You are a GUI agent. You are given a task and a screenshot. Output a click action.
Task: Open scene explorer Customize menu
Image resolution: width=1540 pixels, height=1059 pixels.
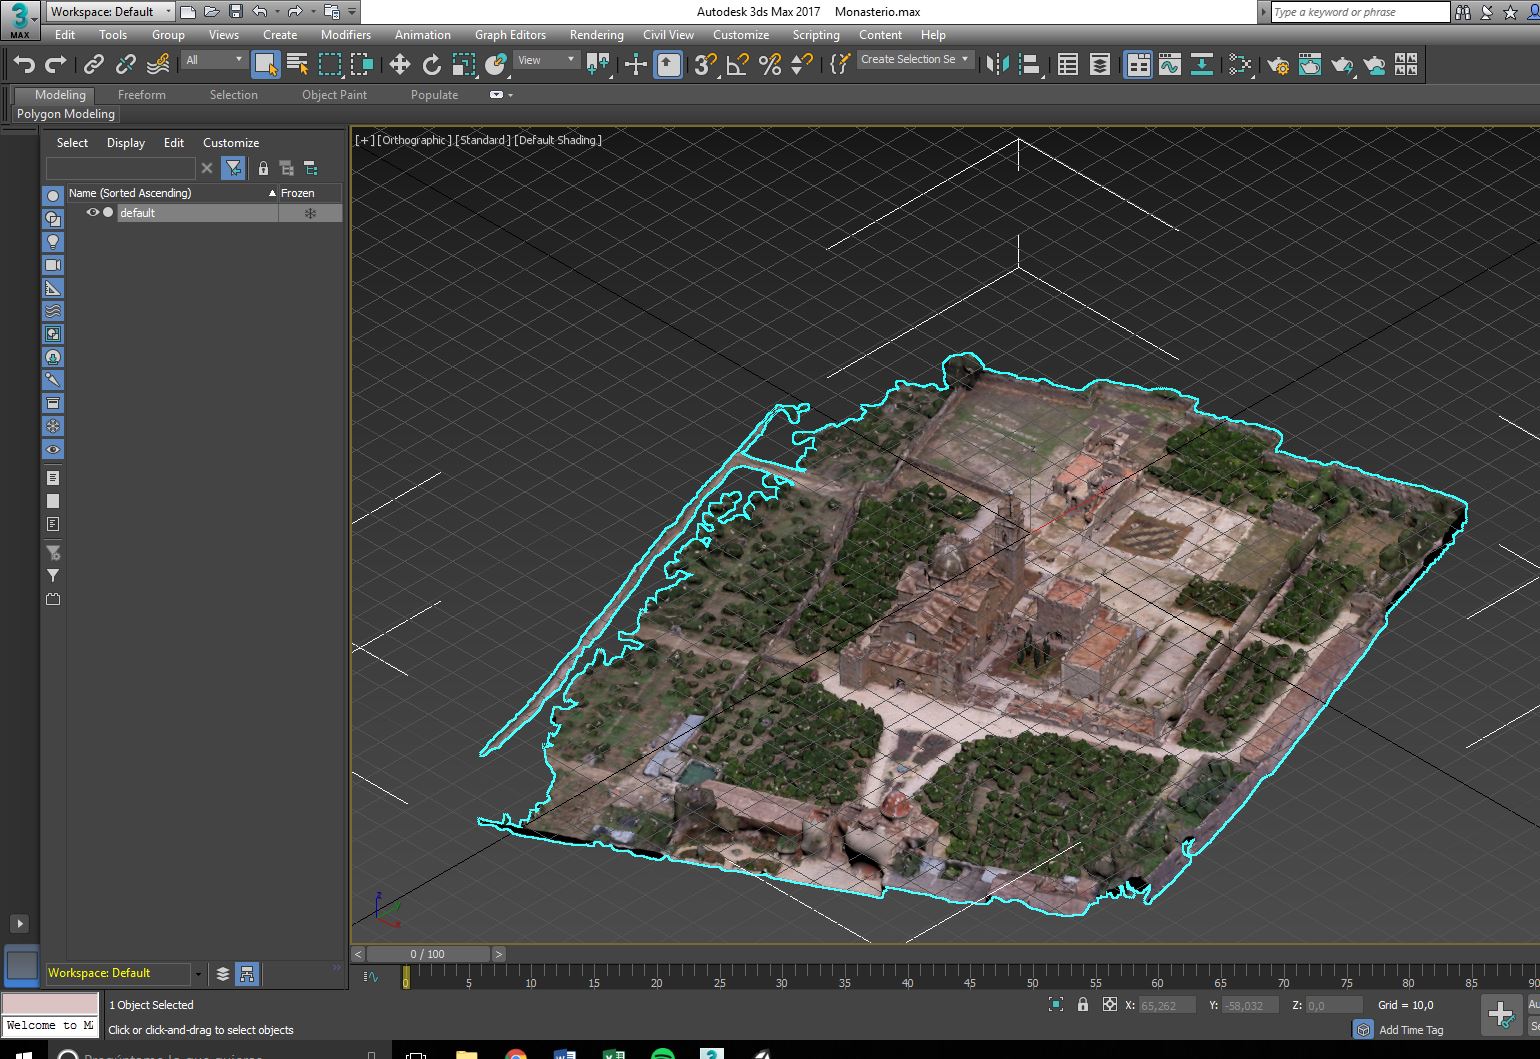tap(231, 143)
